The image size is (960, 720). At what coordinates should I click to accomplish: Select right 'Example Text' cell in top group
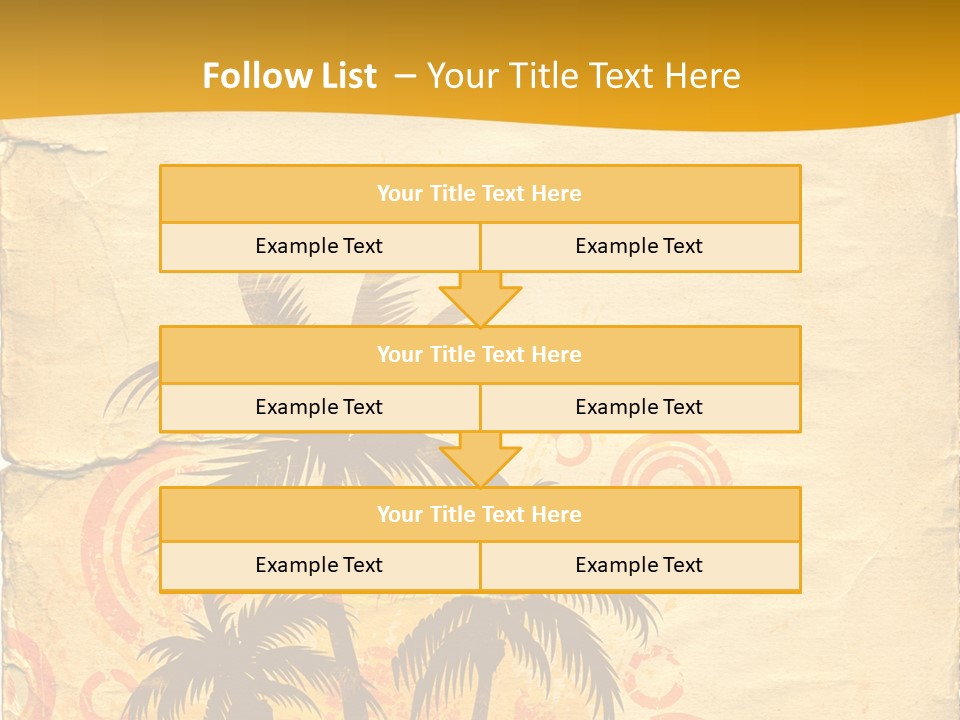[x=639, y=246]
